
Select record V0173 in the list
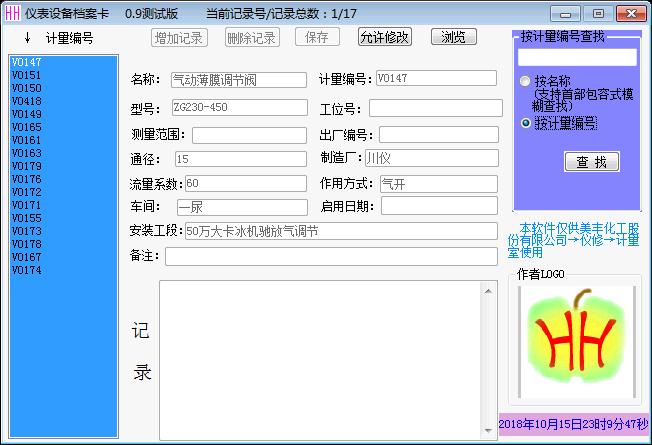point(63,231)
